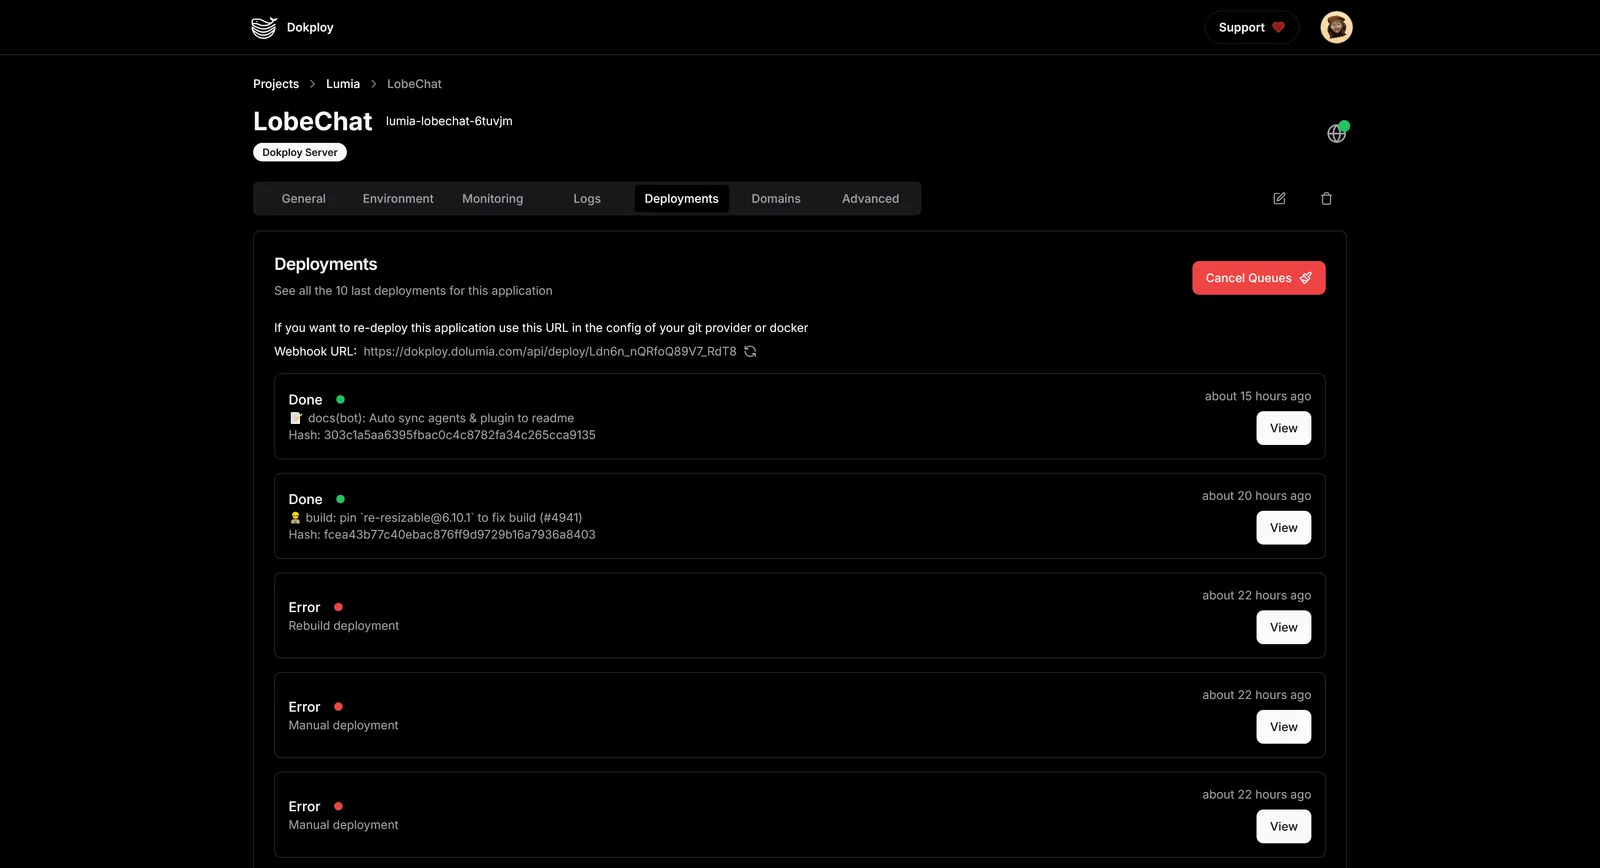Refresh the webhook URL token icon
Image resolution: width=1600 pixels, height=868 pixels.
[x=750, y=352]
